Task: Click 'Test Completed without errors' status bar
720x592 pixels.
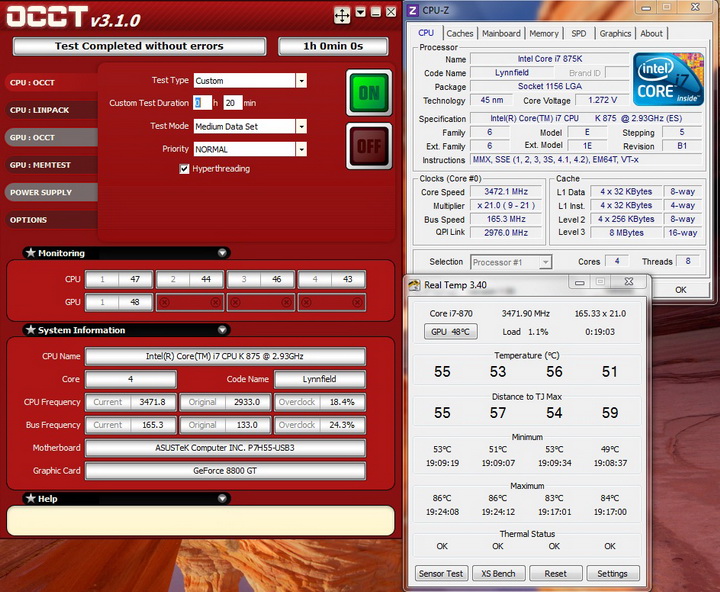Action: pyautogui.click(x=139, y=46)
